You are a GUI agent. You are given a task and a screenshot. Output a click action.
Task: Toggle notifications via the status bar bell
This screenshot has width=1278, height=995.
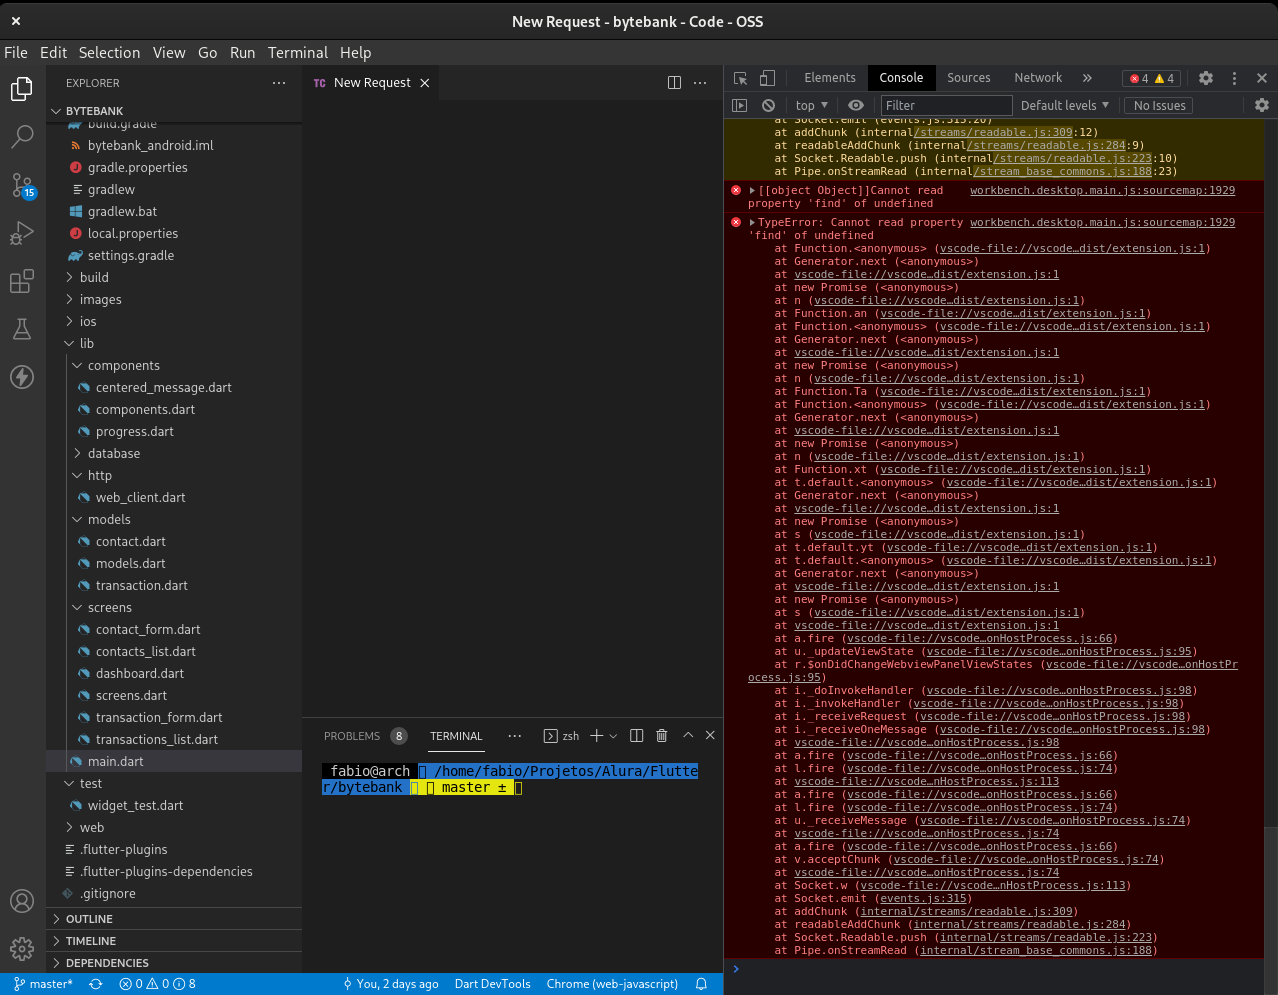point(701,984)
